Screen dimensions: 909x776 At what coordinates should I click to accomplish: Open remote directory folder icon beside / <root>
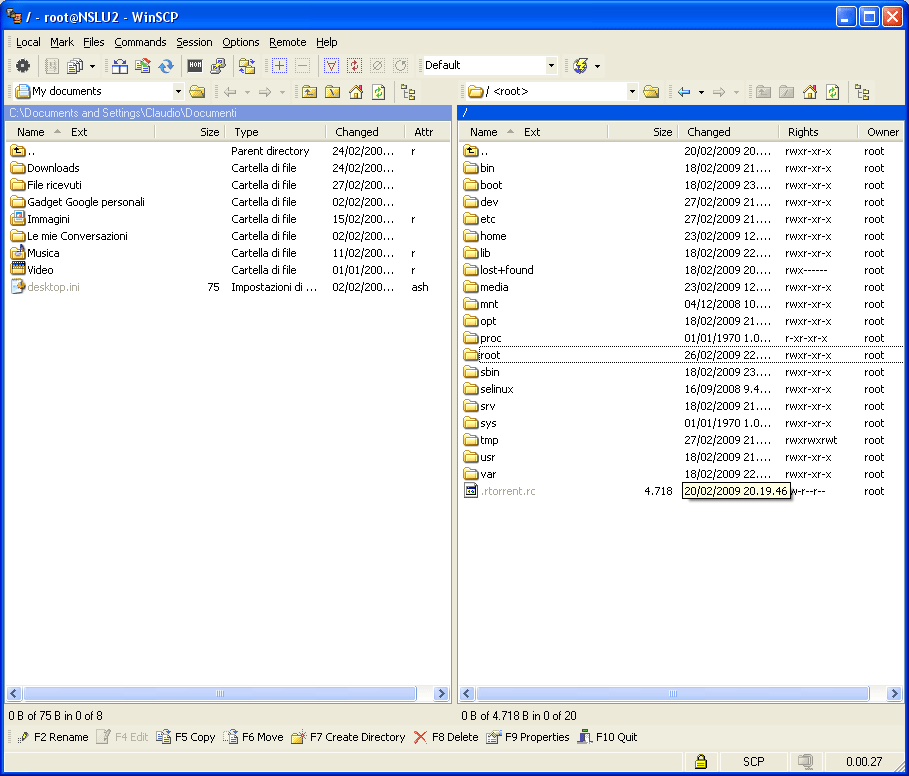click(651, 92)
